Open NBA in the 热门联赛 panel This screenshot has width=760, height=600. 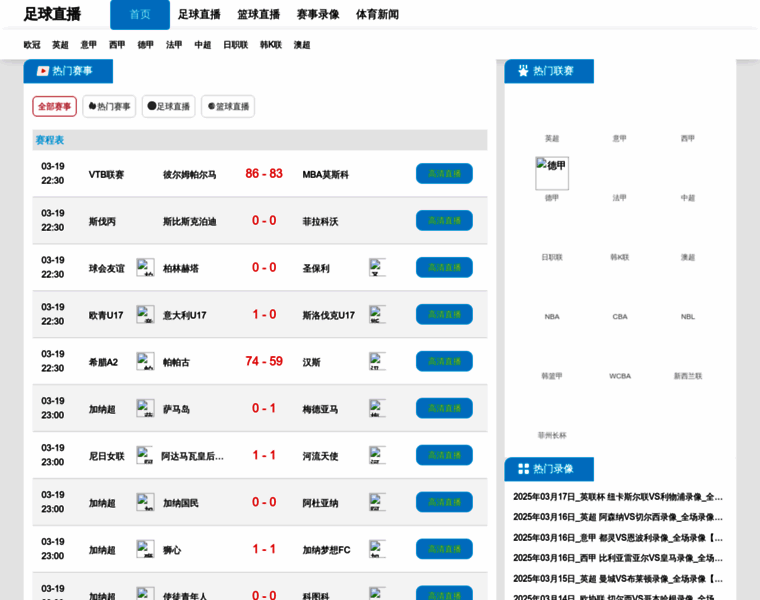pyautogui.click(x=552, y=316)
